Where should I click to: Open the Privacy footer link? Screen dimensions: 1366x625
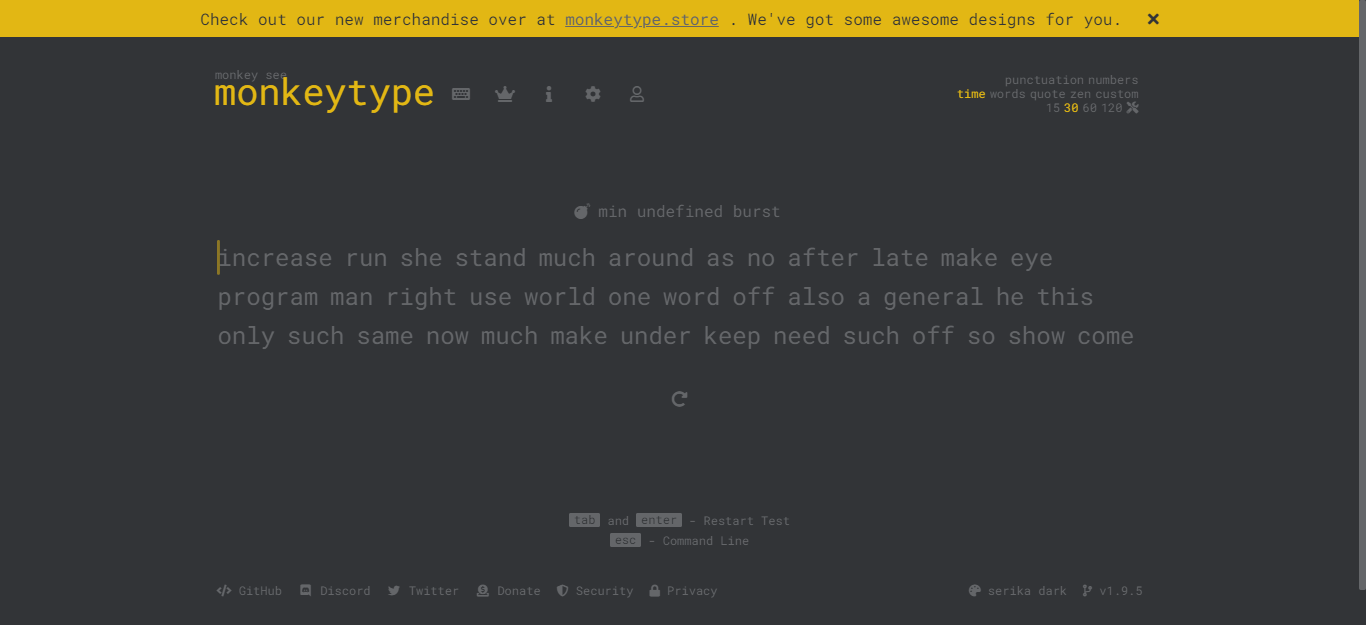683,591
